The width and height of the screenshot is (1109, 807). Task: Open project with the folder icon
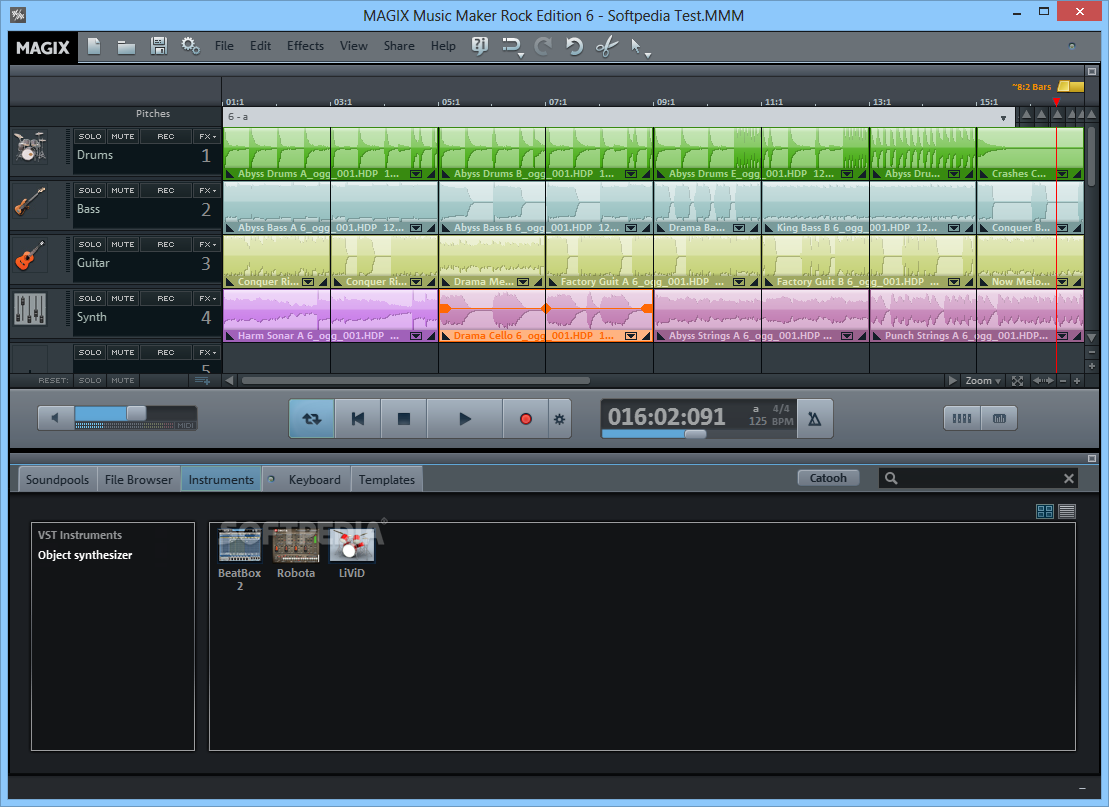[126, 47]
